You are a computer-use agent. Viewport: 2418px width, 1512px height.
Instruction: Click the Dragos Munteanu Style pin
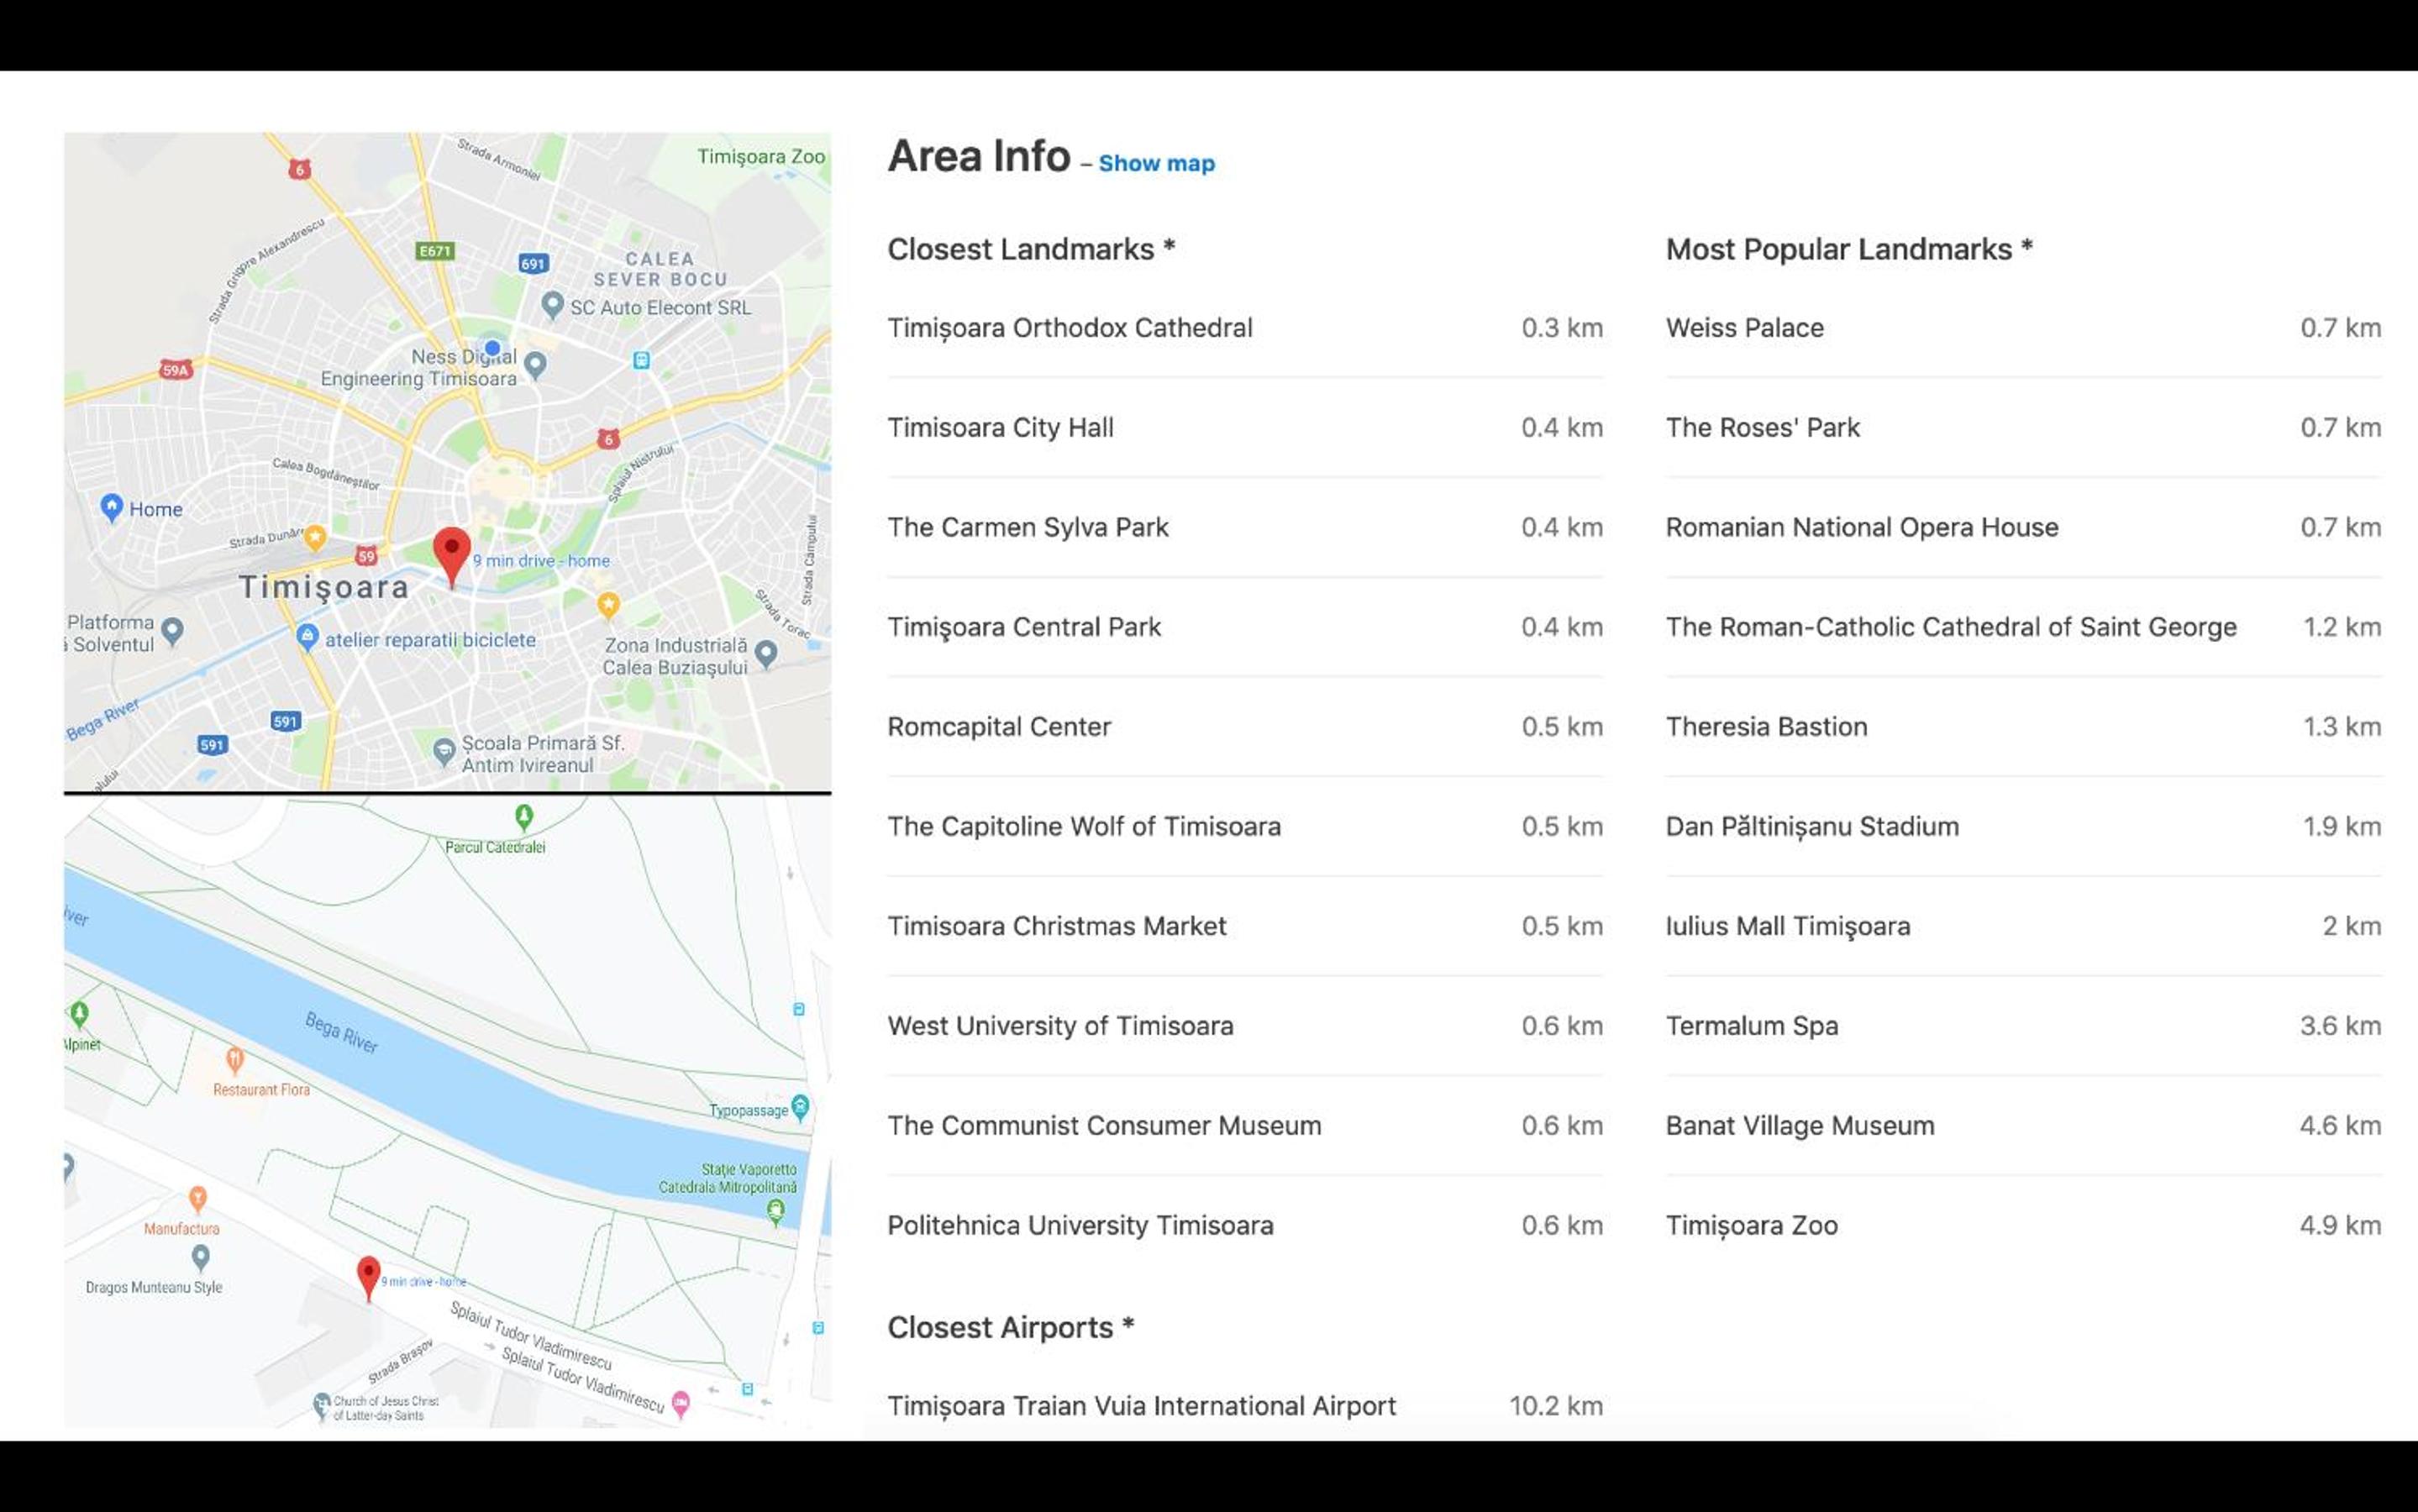(201, 1257)
